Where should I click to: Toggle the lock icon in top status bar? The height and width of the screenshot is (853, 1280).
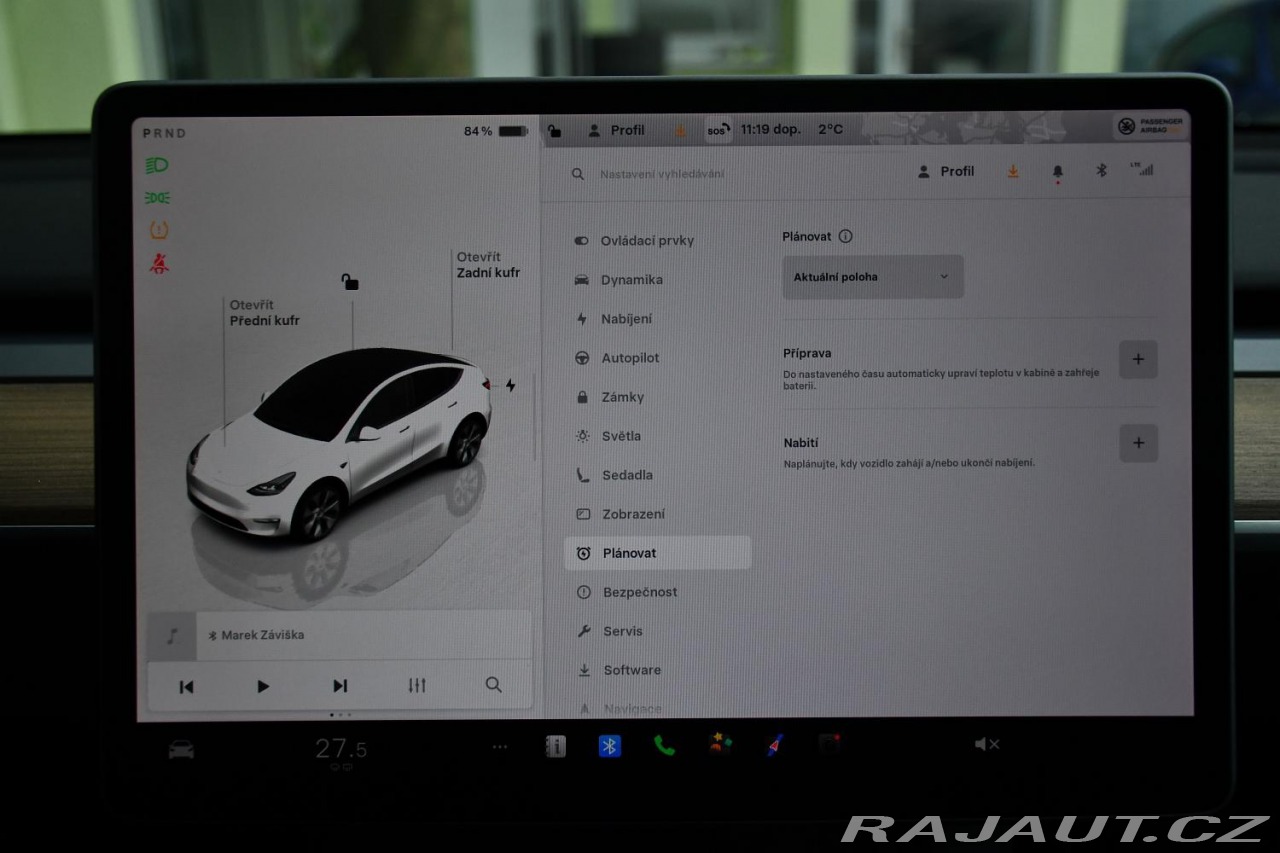pyautogui.click(x=555, y=131)
